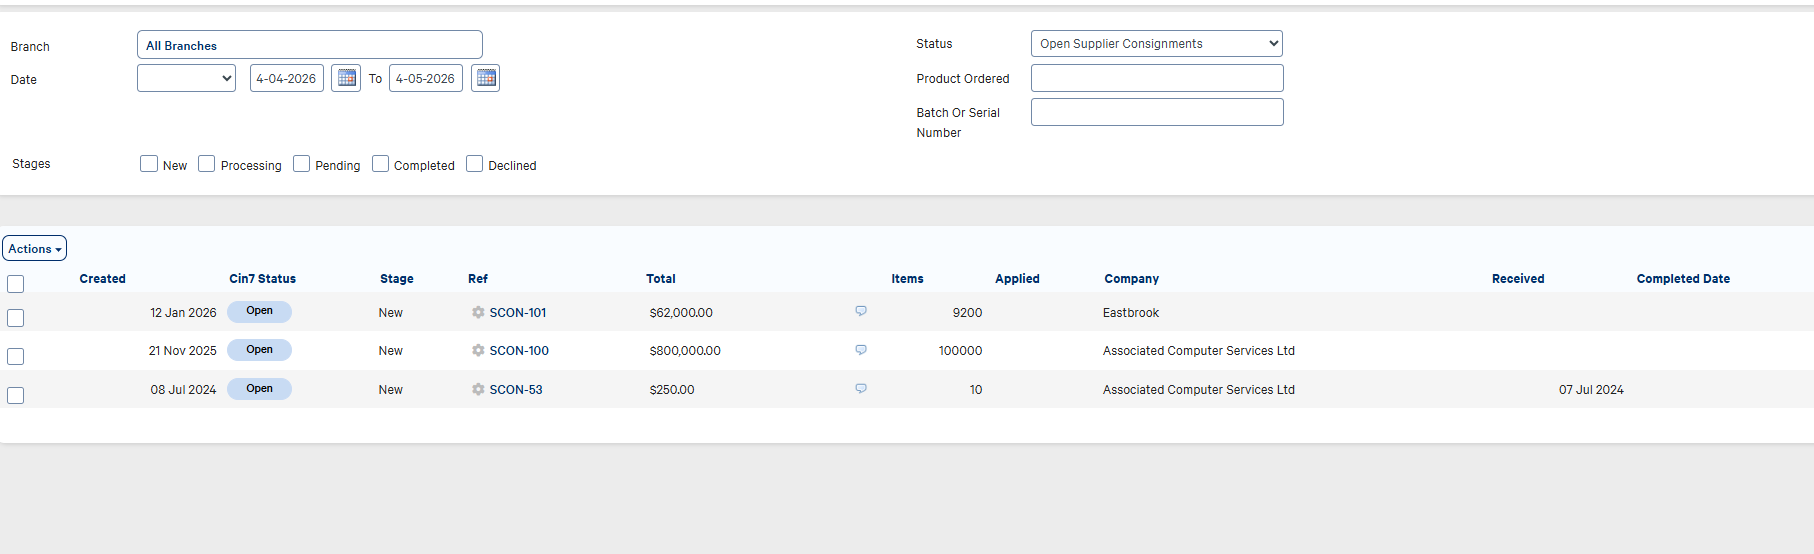
Task: Open the comment bubble for SCON-100 row
Action: (861, 350)
